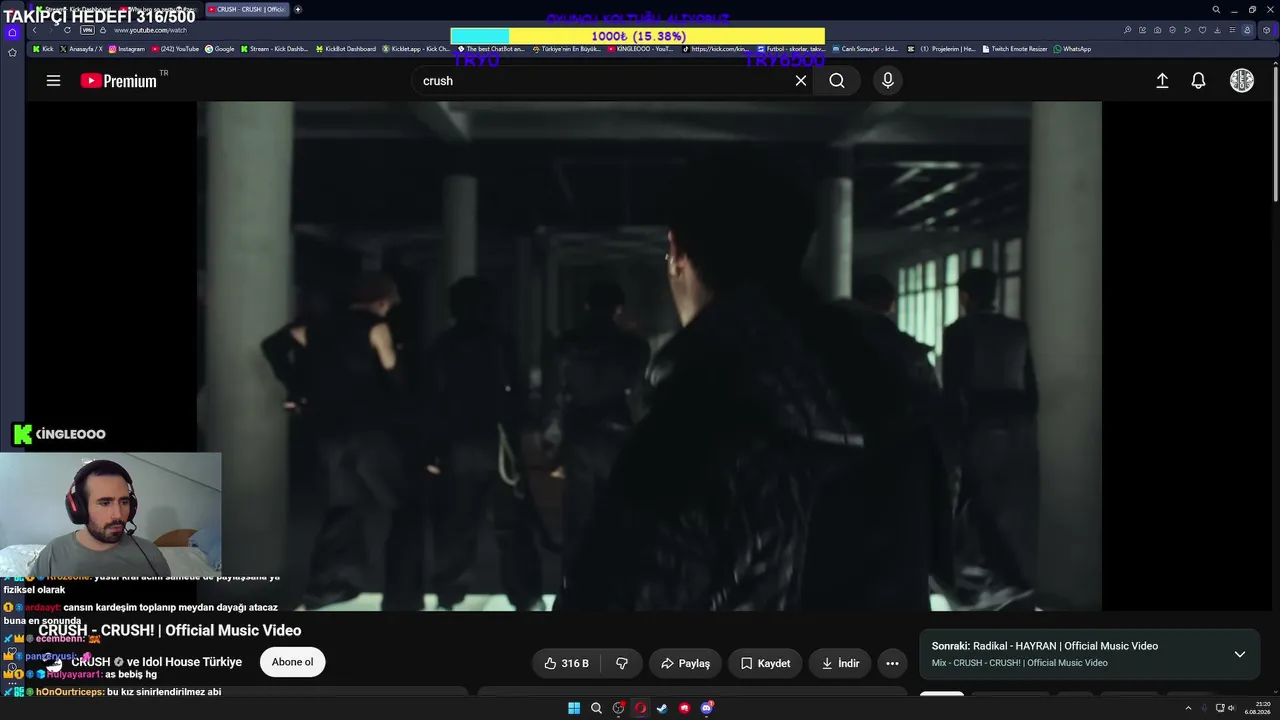
Task: Open the sidebar bookmarks star icon
Action: click(x=12, y=52)
